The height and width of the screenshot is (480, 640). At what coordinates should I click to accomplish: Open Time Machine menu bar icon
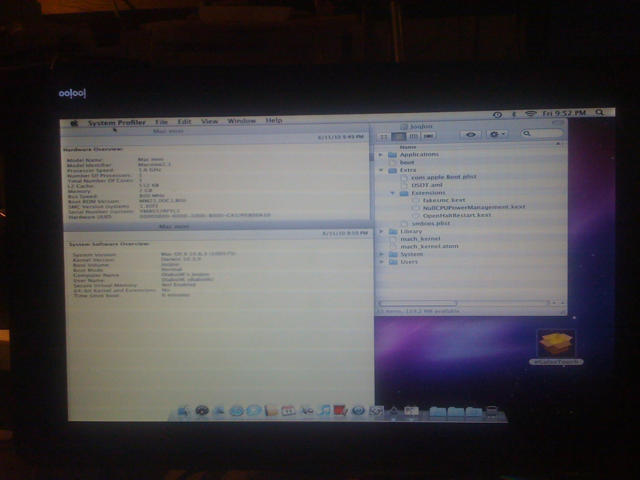click(497, 115)
